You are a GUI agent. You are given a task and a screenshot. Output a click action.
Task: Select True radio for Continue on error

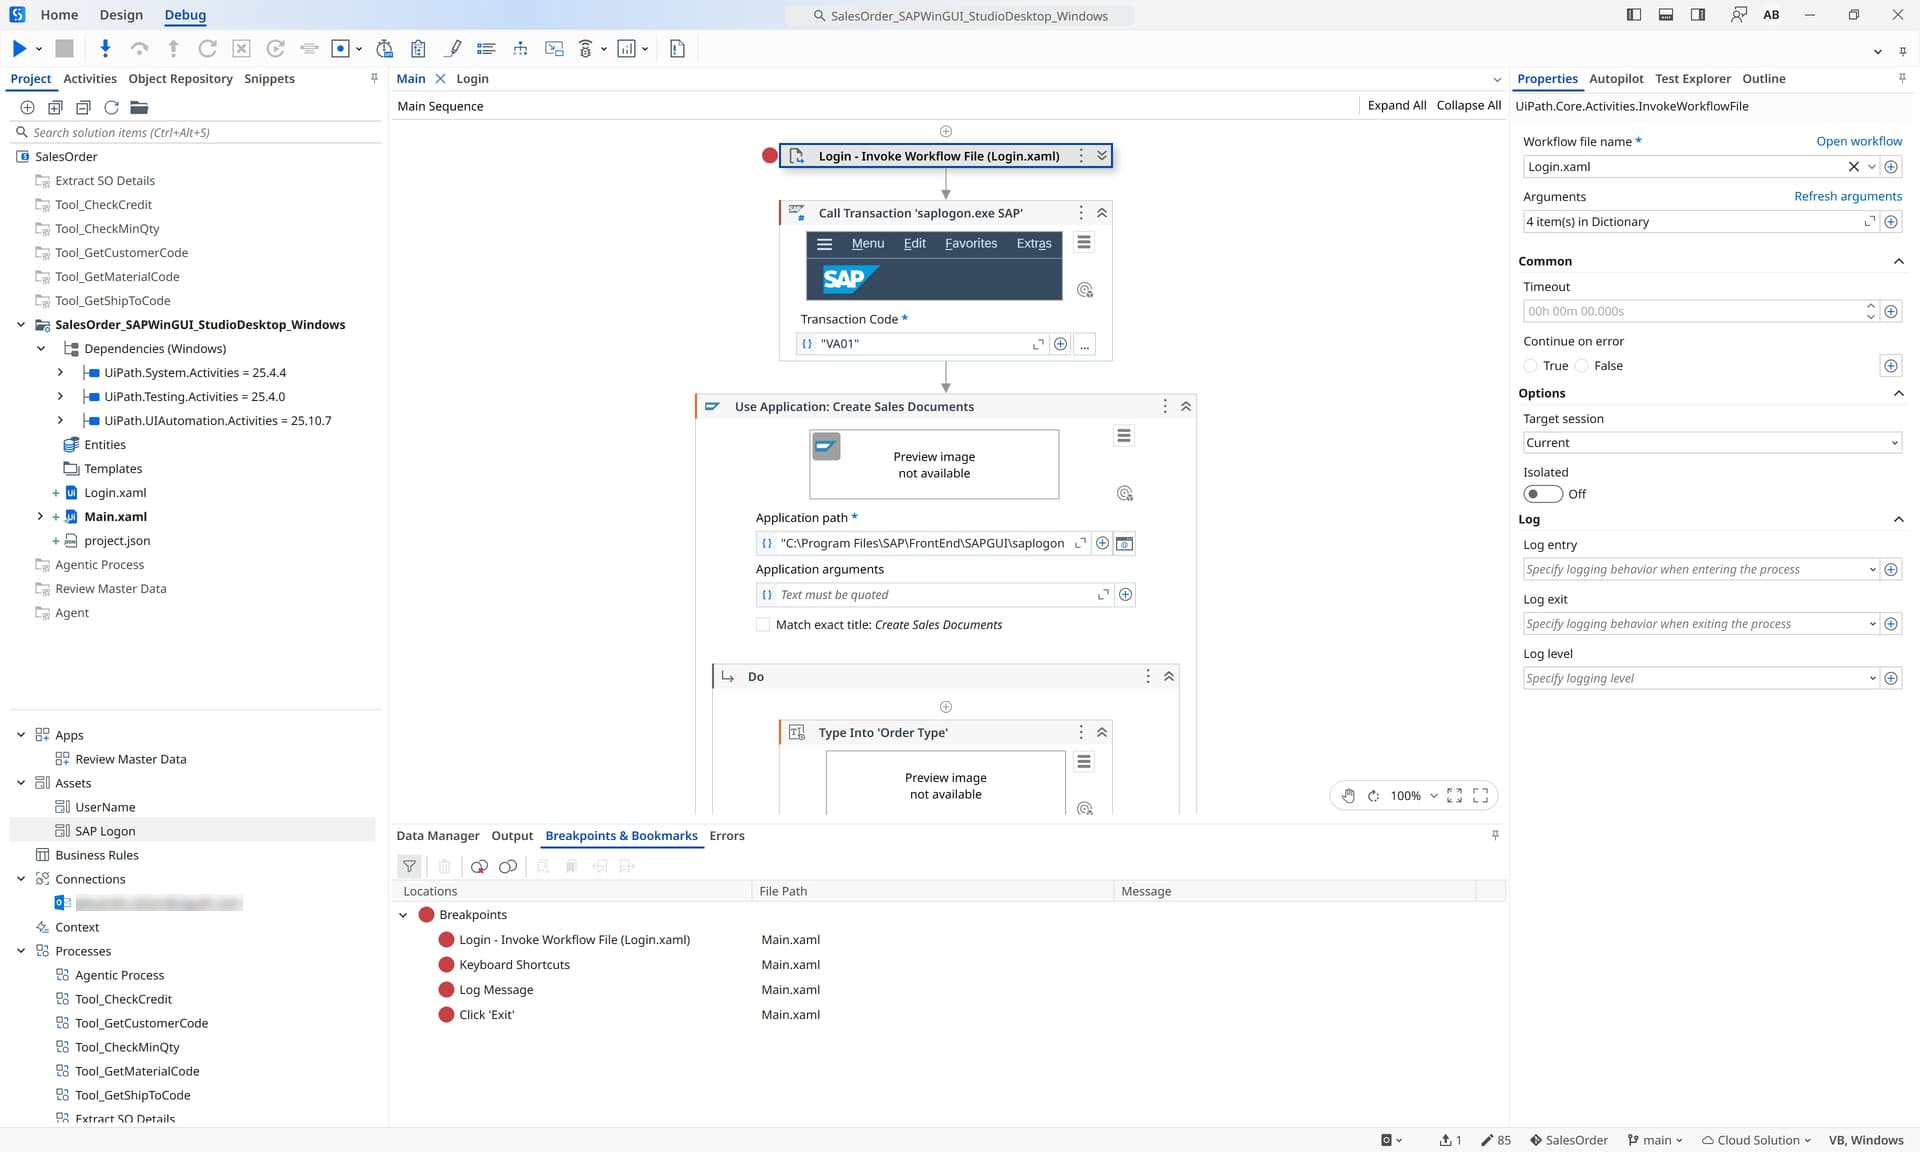1530,365
